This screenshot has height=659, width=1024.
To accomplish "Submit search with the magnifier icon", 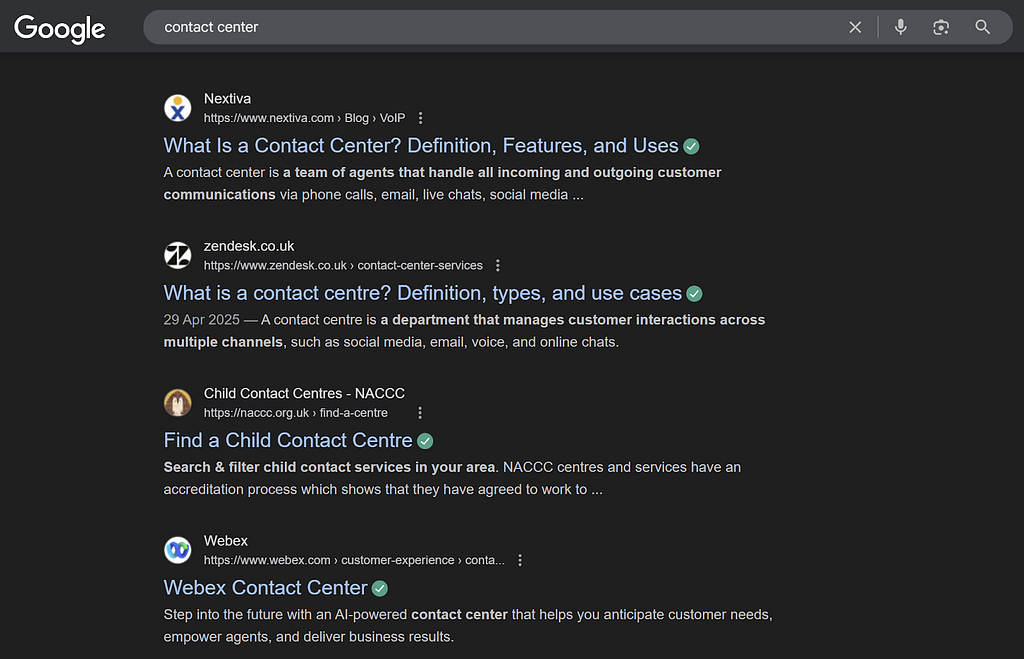I will [983, 27].
